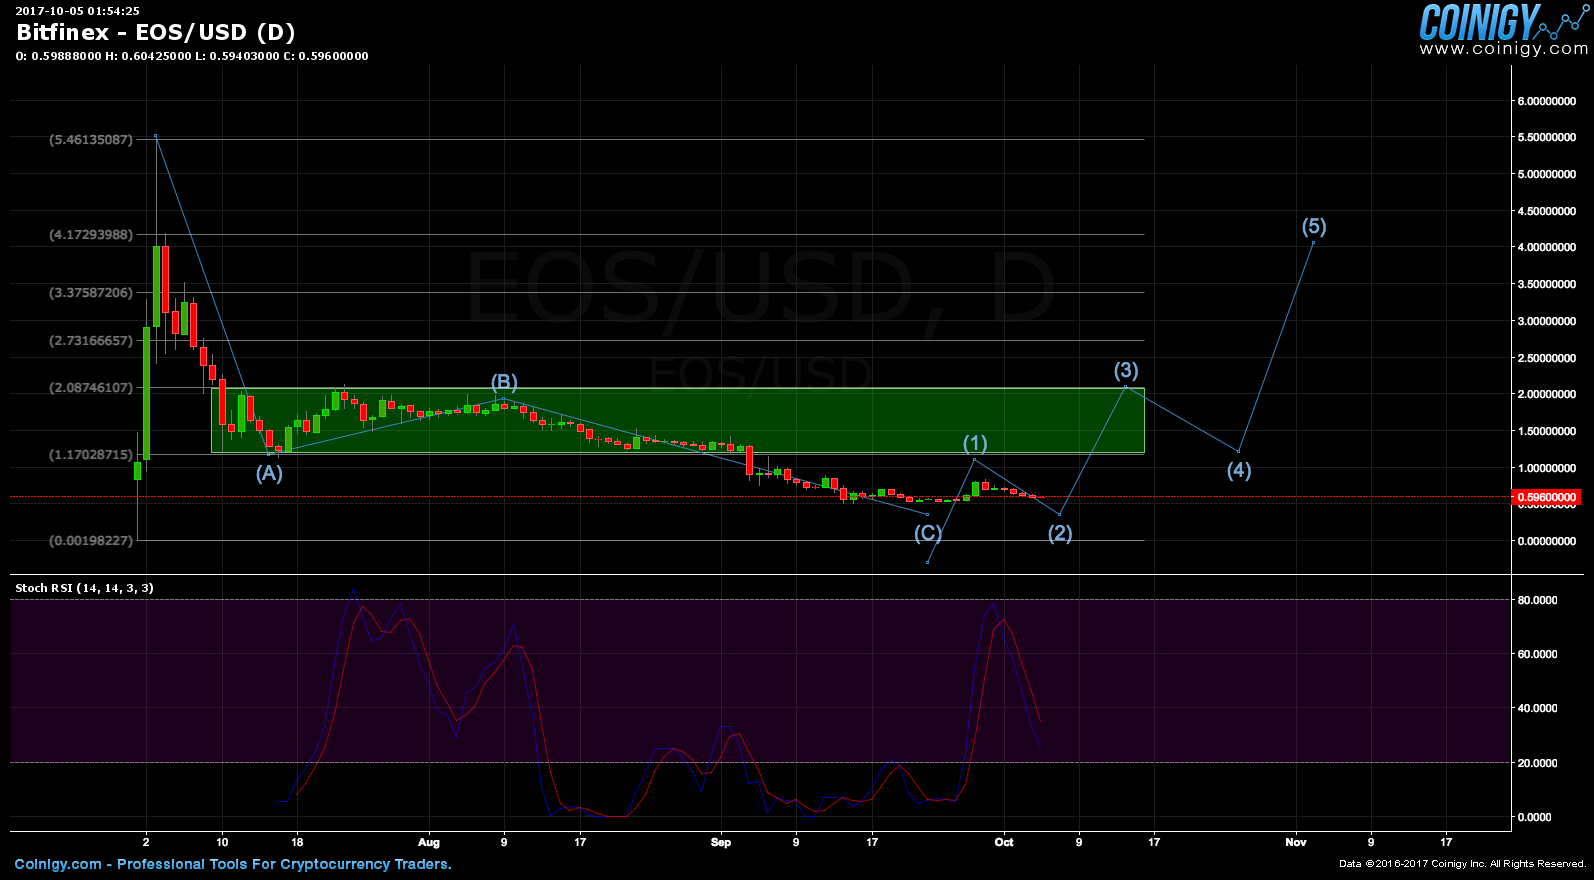Select 60.0000 on the Stoch RSI axis
The image size is (1594, 880).
[x=1537, y=654]
